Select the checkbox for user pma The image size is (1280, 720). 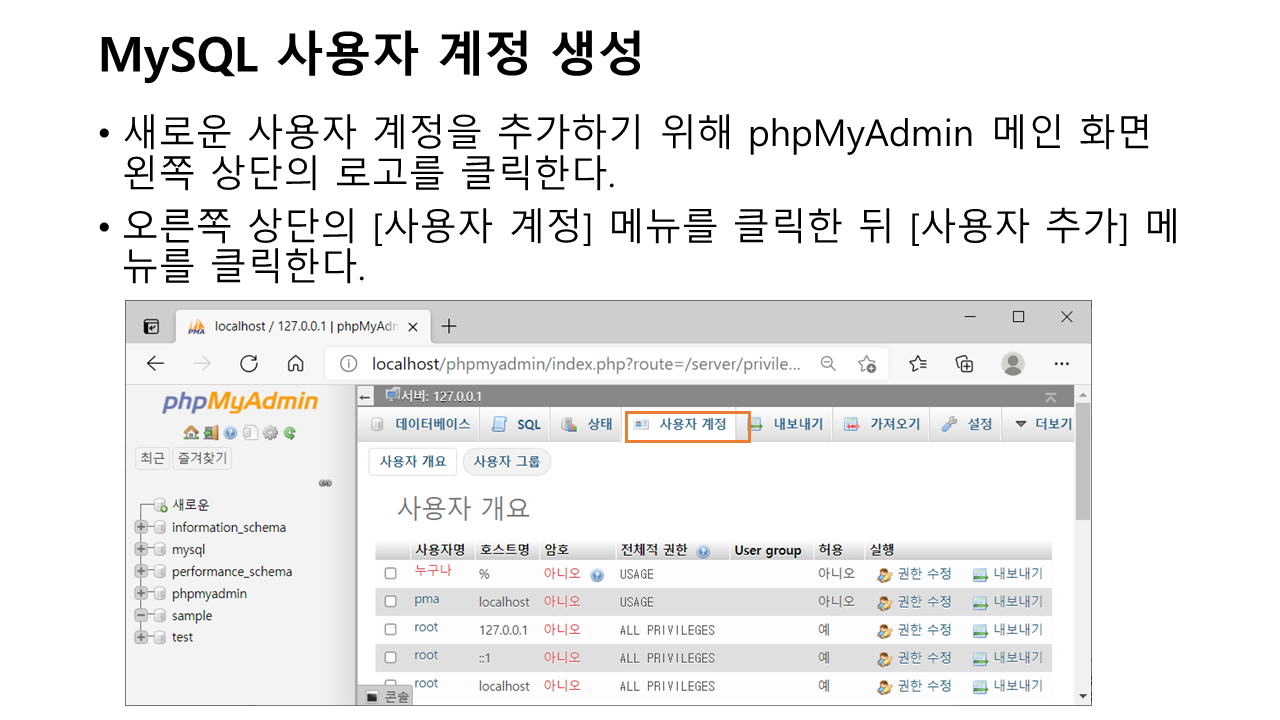(x=391, y=602)
